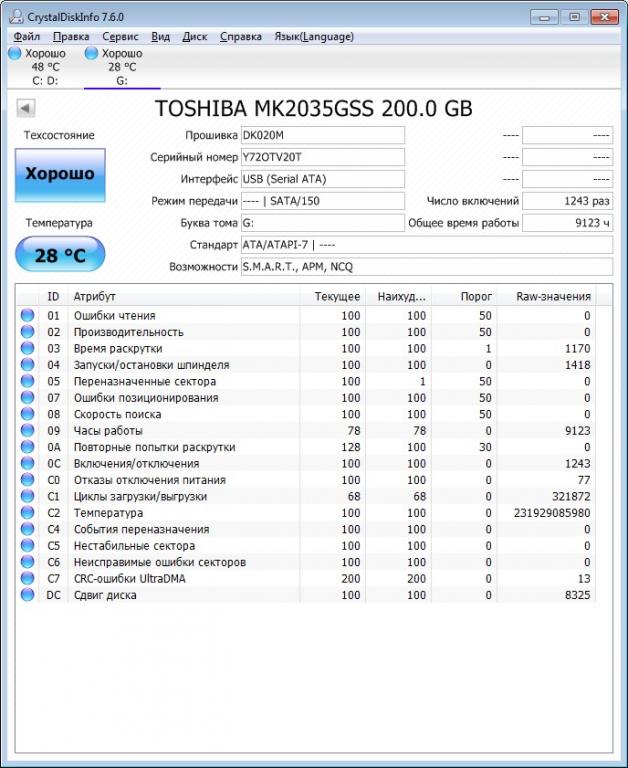Image resolution: width=628 pixels, height=768 pixels.
Task: Click raw value 8325 in DC row
Action: [577, 595]
